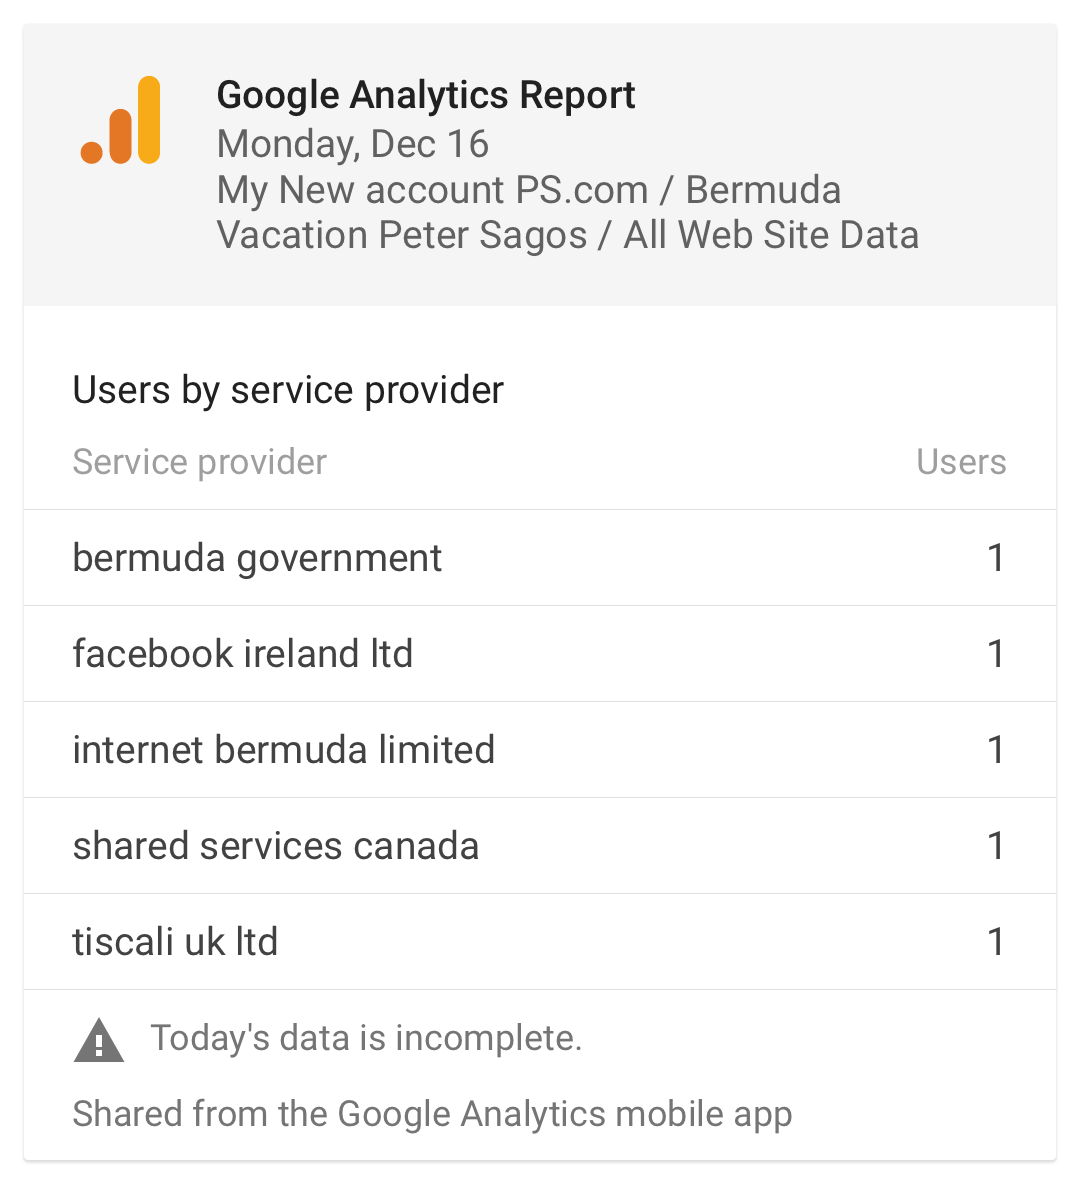1080x1185 pixels.
Task: Select the shared services canada row
Action: [x=540, y=846]
